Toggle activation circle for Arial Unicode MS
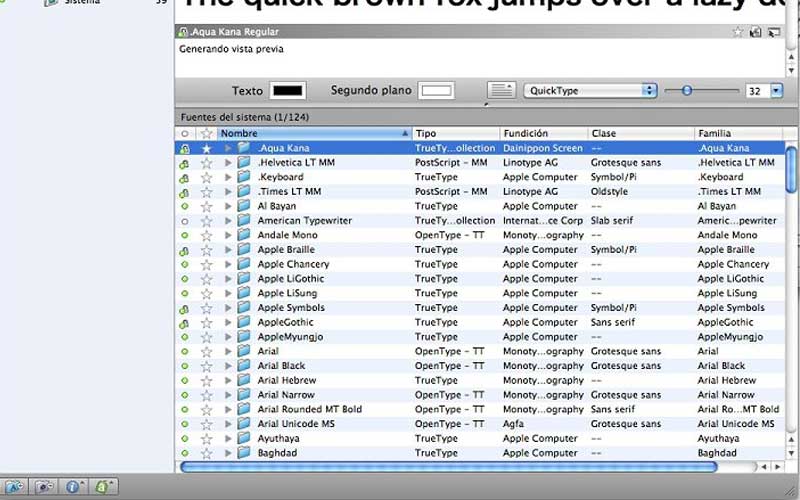This screenshot has height=500, width=800. [x=185, y=424]
